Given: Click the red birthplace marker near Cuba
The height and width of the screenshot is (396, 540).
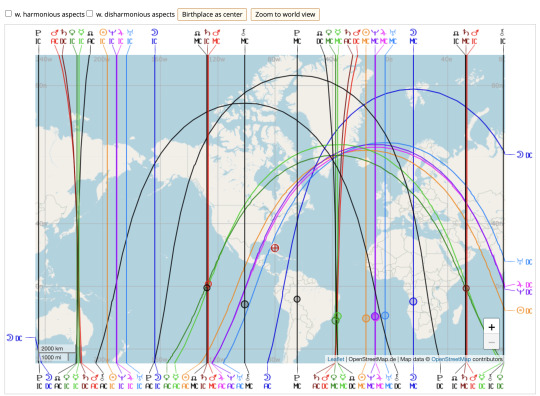Looking at the screenshot, I should [x=274, y=248].
